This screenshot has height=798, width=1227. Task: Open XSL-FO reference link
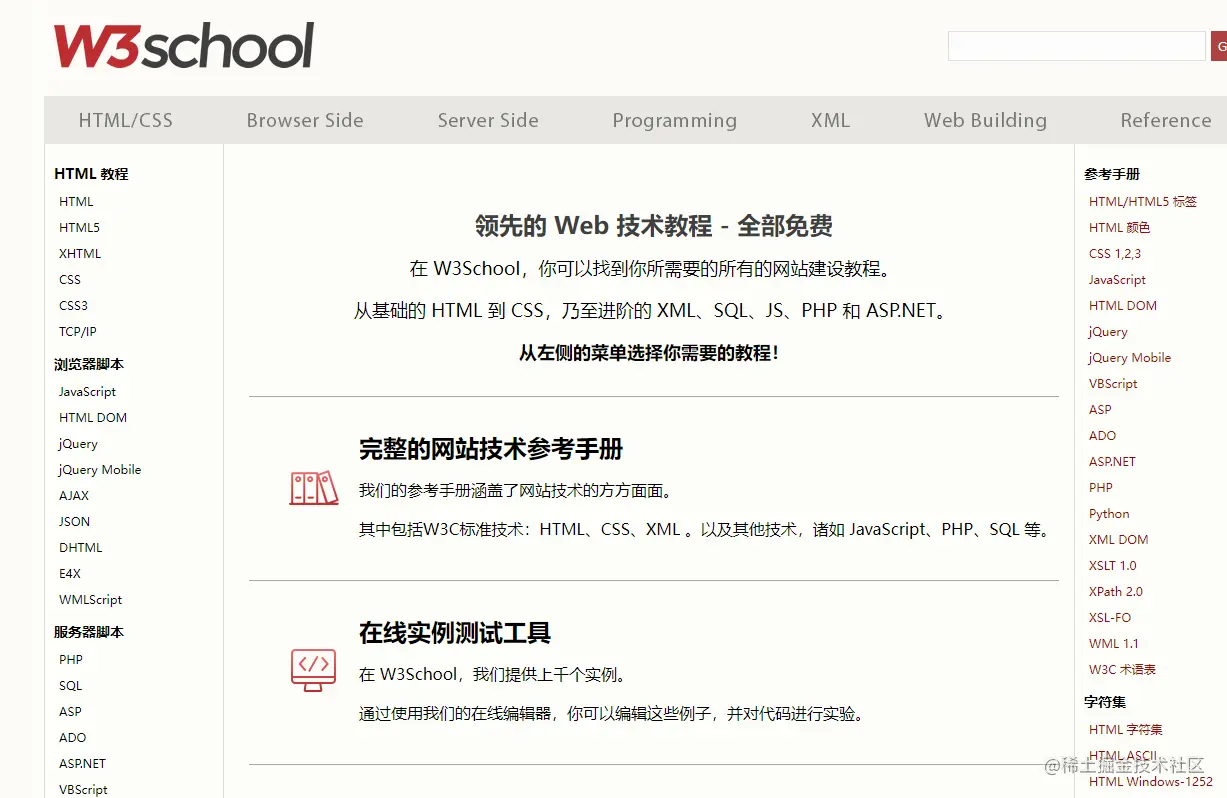pos(1110,617)
